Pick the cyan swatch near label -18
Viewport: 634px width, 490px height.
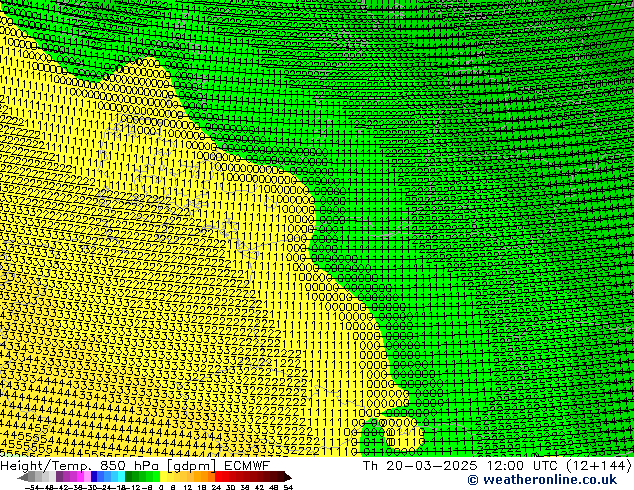click(x=122, y=477)
